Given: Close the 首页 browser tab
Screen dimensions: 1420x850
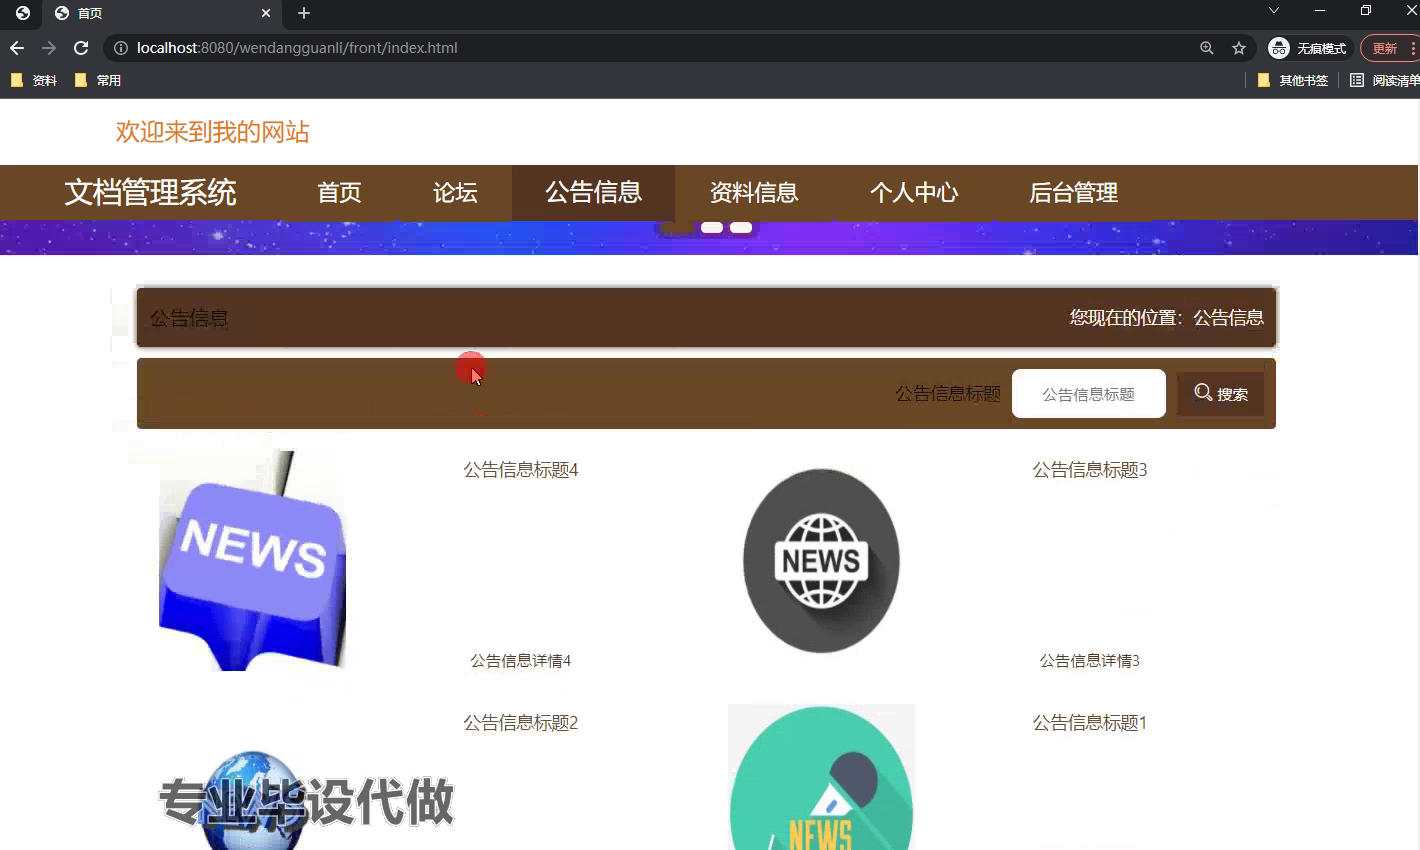Looking at the screenshot, I should coord(266,13).
